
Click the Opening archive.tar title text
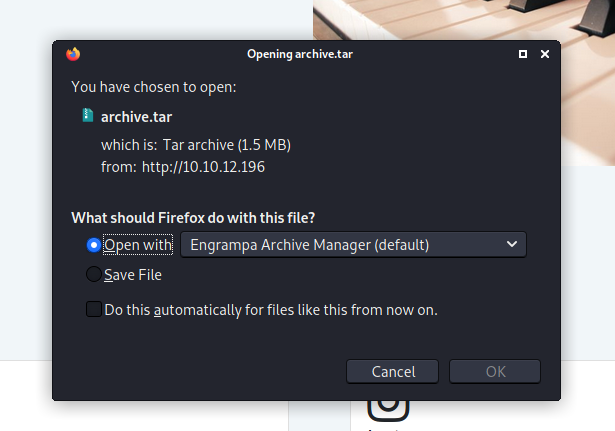[x=299, y=54]
